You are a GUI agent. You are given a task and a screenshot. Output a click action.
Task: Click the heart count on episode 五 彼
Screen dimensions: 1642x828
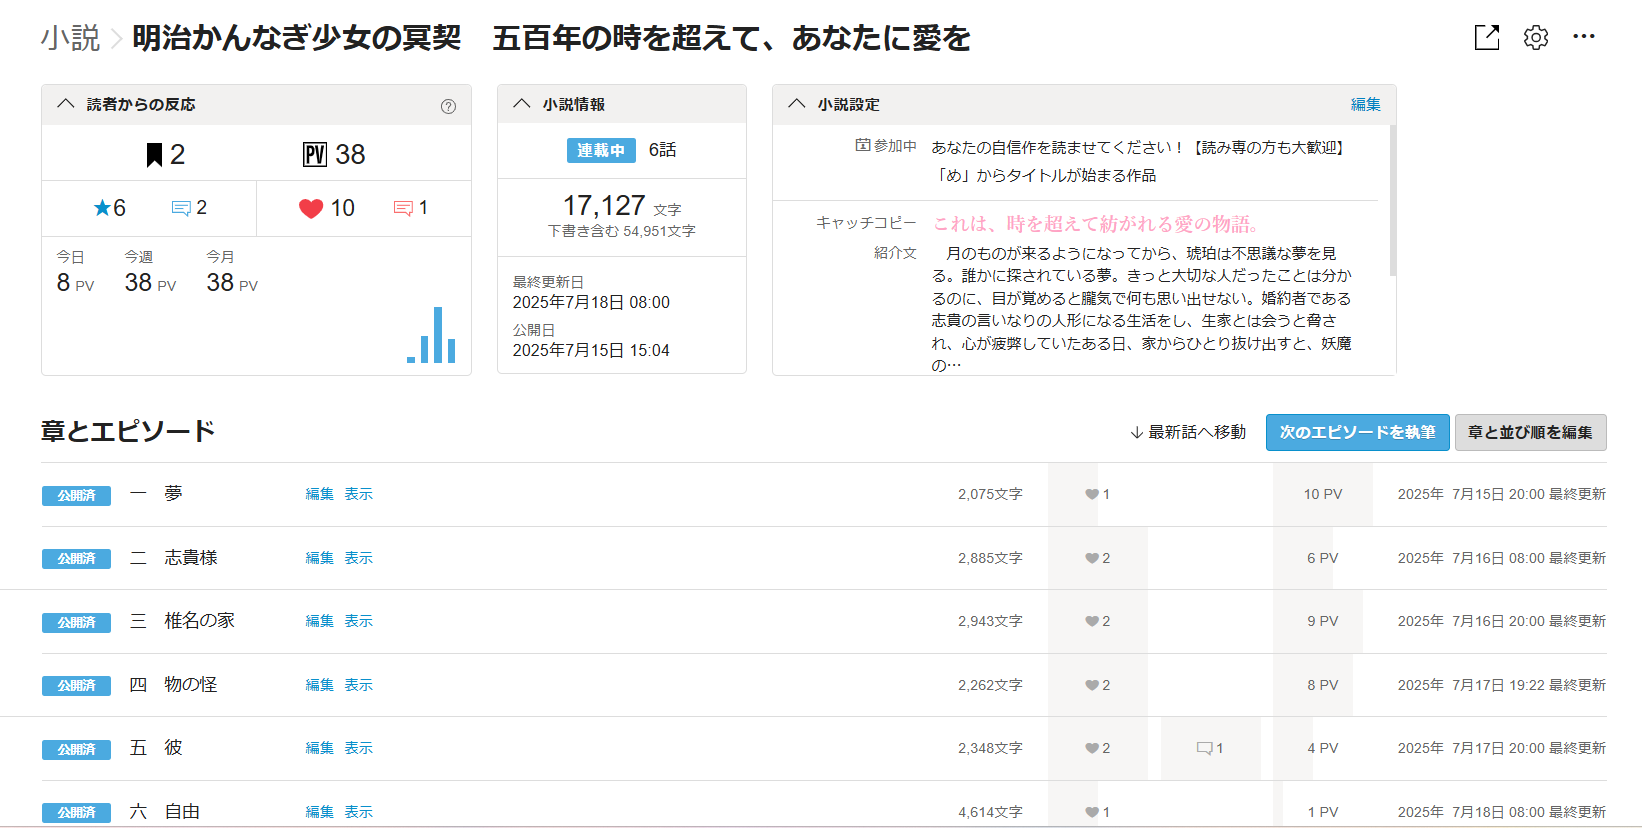click(x=1098, y=748)
